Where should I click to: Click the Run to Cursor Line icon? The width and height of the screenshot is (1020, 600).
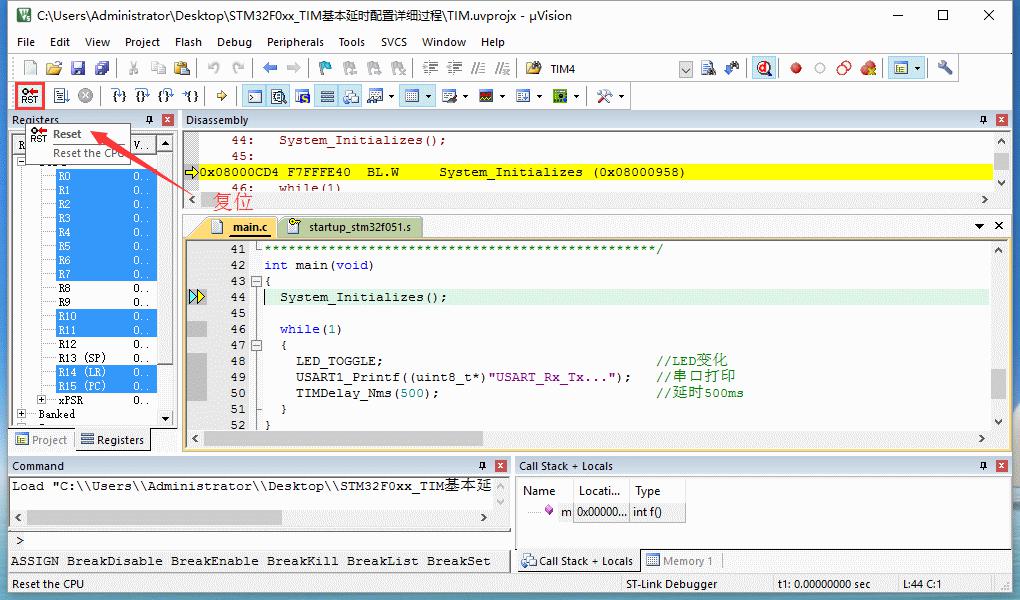[x=190, y=96]
